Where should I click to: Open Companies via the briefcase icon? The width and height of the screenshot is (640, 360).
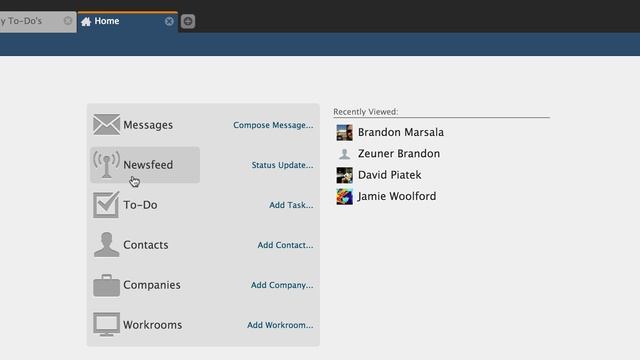pos(106,285)
